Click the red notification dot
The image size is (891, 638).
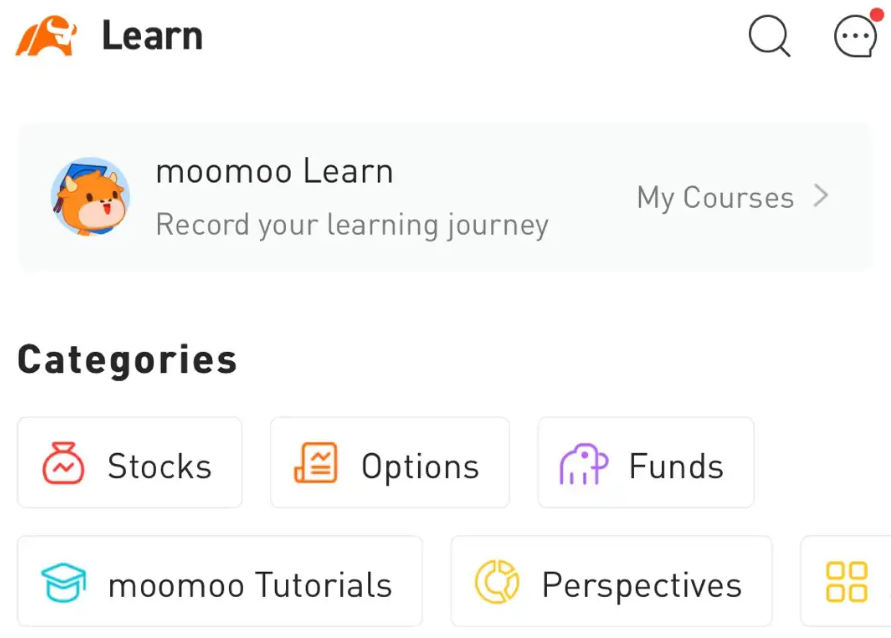(x=876, y=14)
